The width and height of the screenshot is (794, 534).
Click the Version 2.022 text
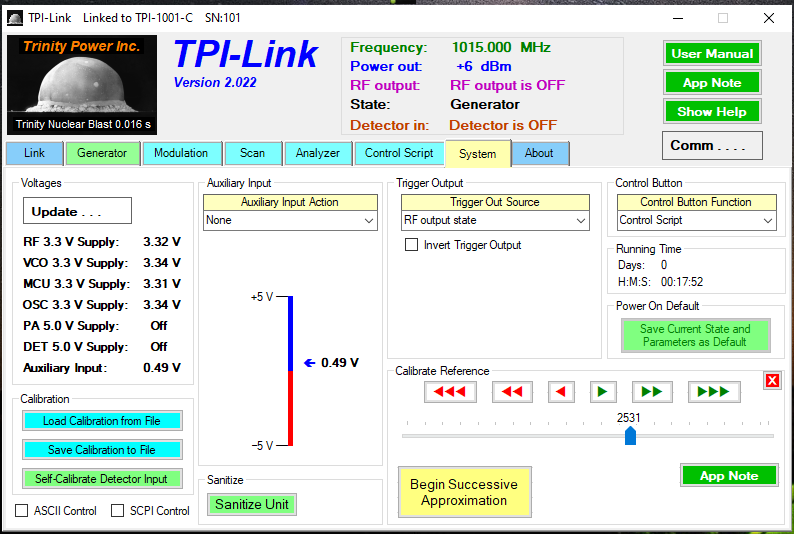(215, 83)
